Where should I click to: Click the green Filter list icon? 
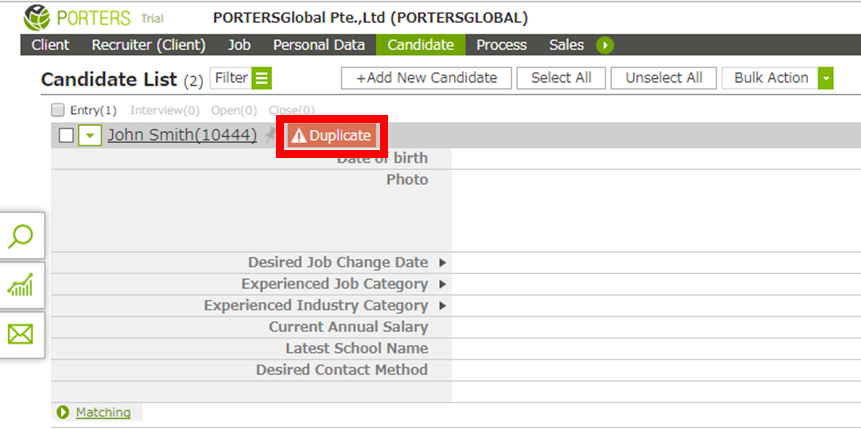coord(262,79)
